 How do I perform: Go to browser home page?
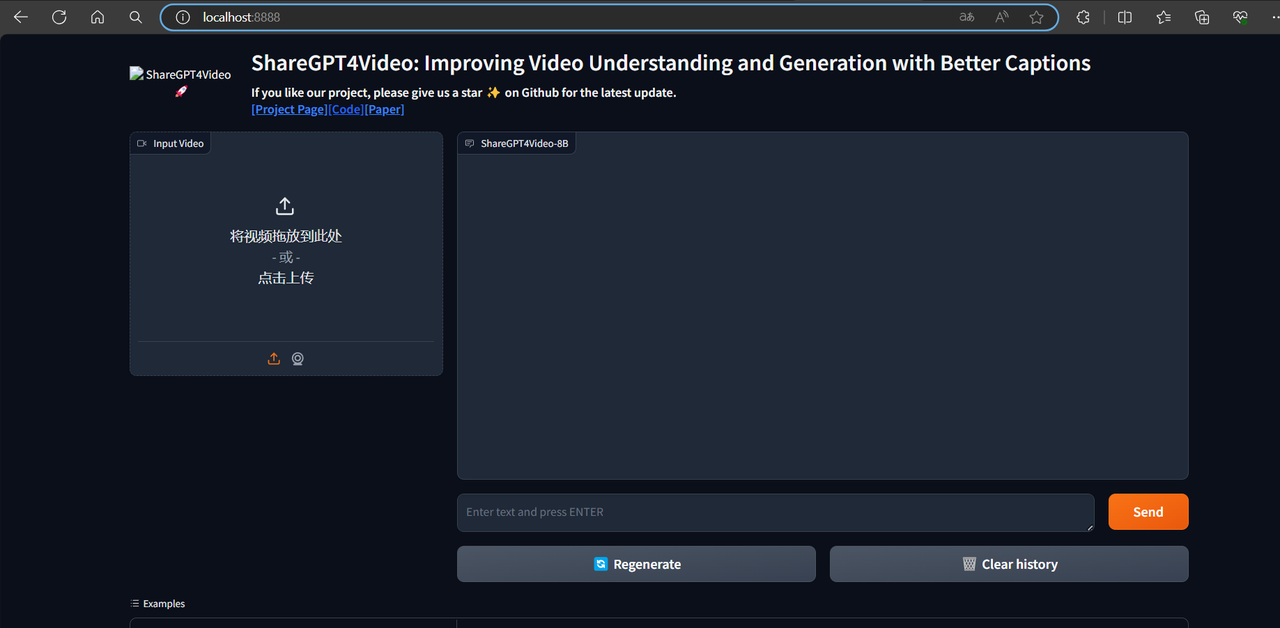pos(97,17)
